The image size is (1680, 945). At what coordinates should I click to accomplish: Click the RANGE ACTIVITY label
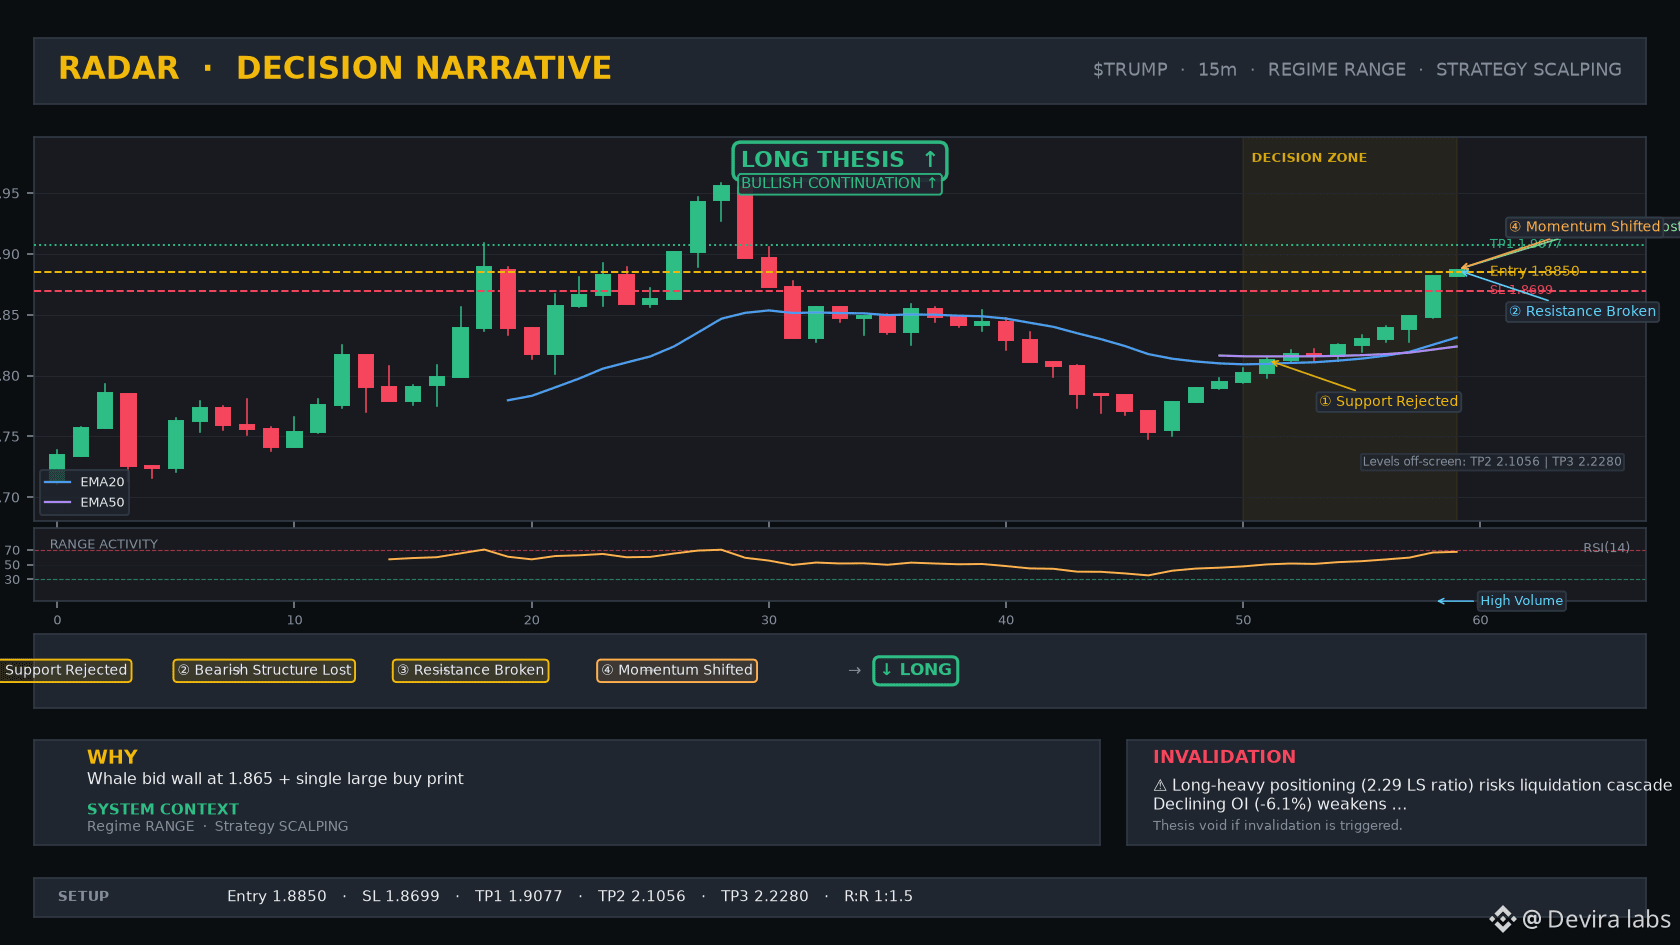click(x=104, y=545)
